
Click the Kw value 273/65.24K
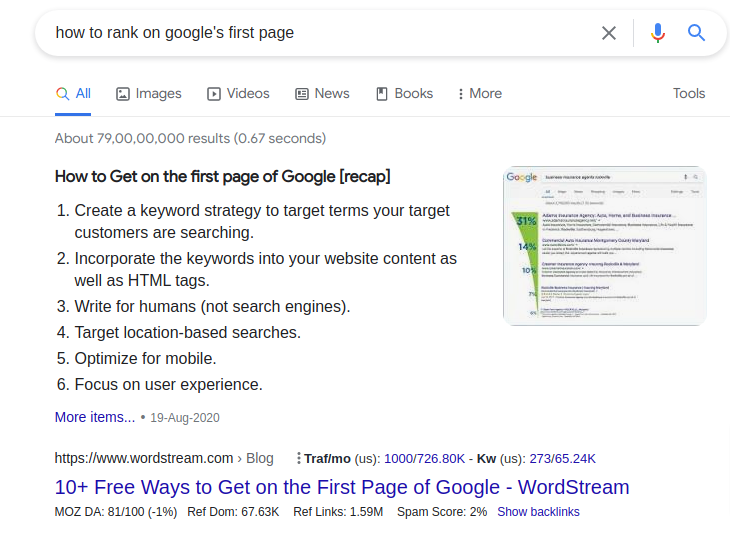click(562, 459)
